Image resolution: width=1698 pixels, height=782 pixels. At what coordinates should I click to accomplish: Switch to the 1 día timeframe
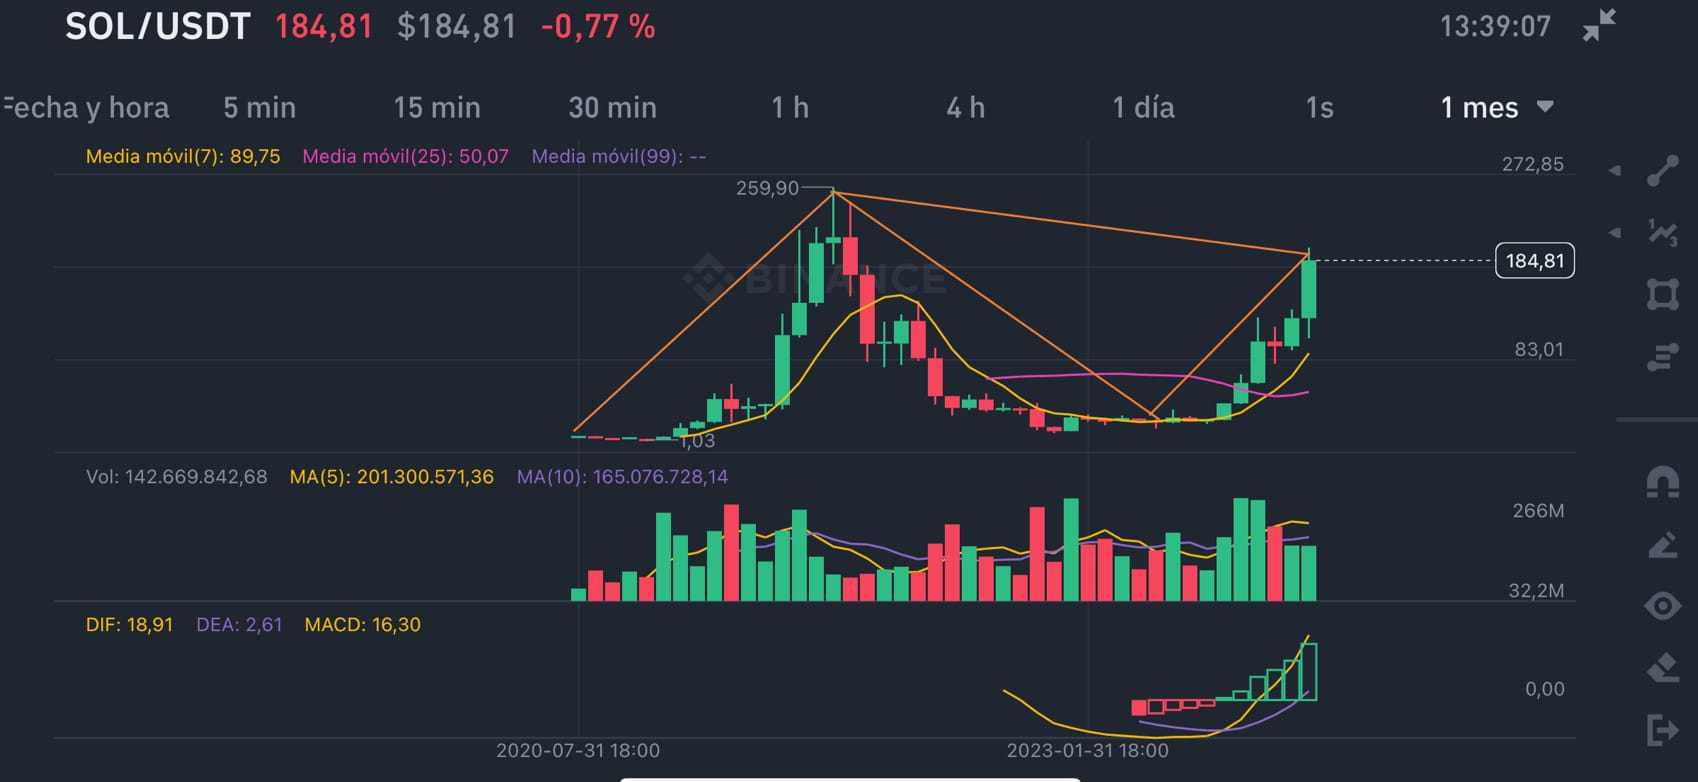(x=1143, y=107)
